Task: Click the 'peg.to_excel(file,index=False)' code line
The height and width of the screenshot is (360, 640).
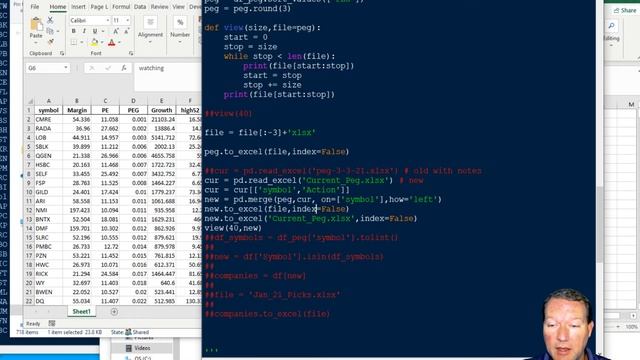Action: pos(277,152)
